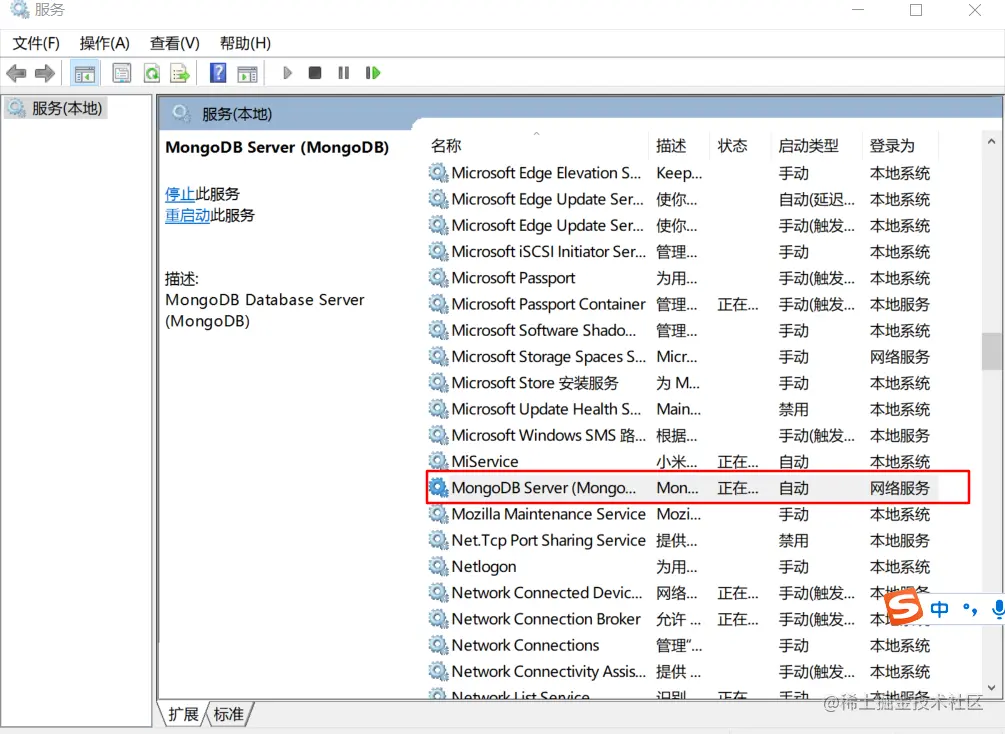The image size is (1005, 734).
Task: Click the gear icon beside MiService
Action: click(438, 462)
